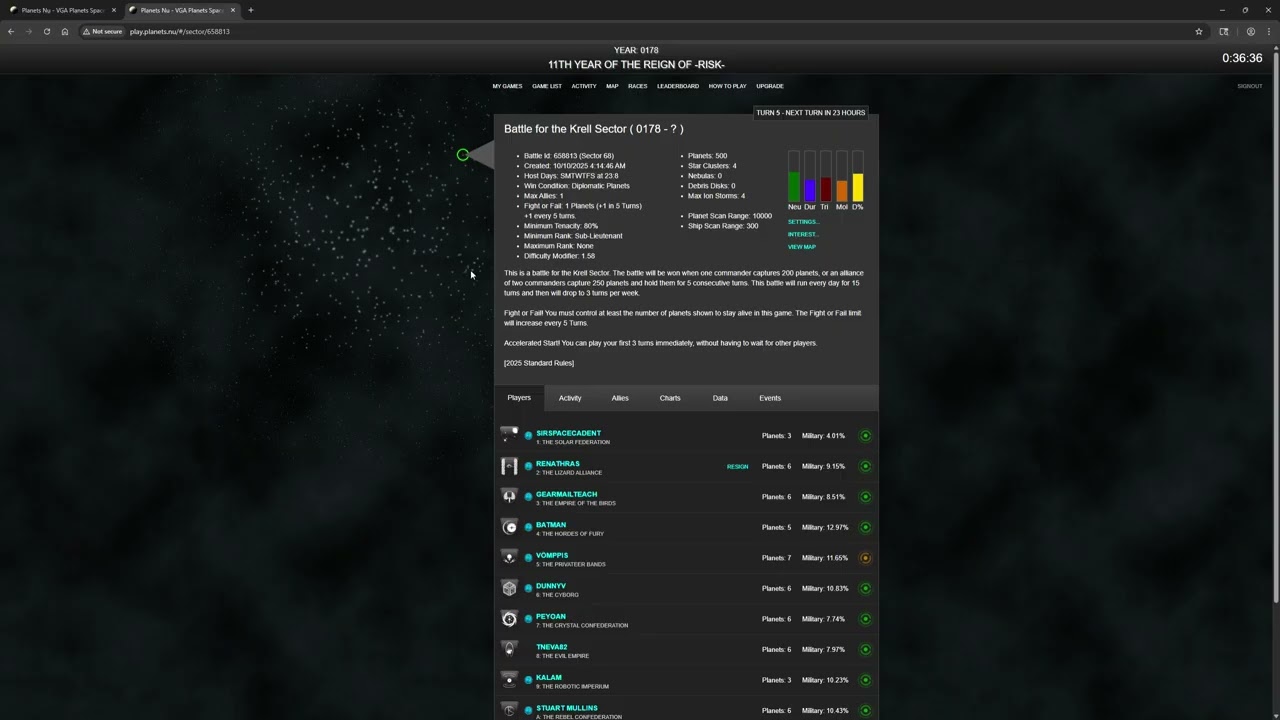The image size is (1280, 720).
Task: Open player name TNEVA82
Action: [552, 647]
